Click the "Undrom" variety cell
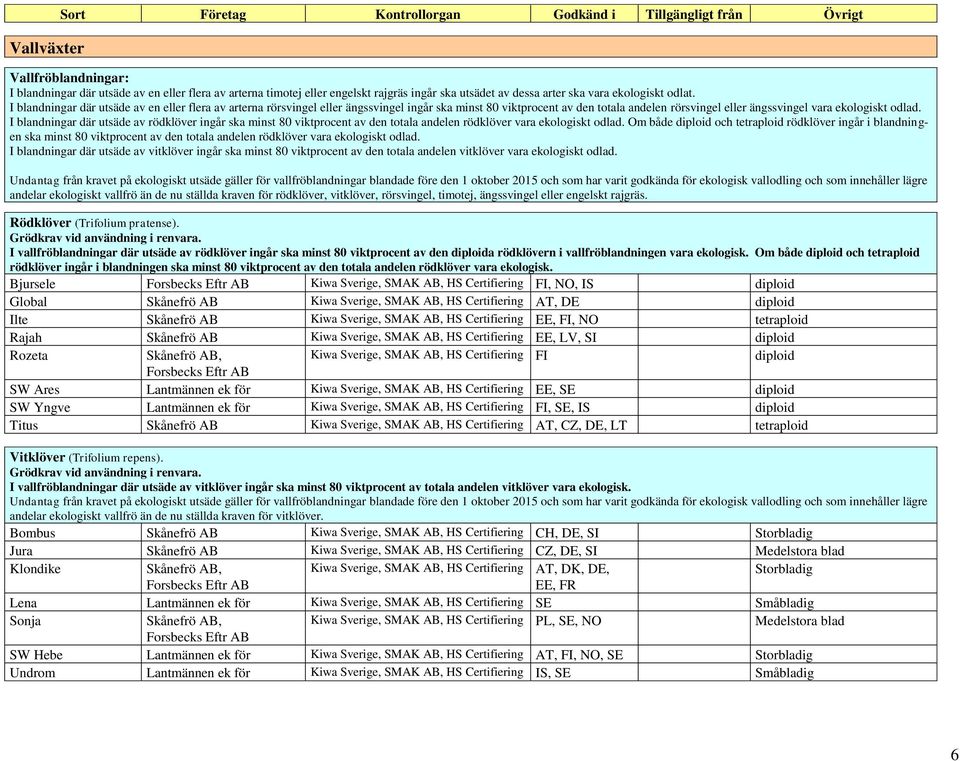Screen dimensions: 960x761 [73, 672]
